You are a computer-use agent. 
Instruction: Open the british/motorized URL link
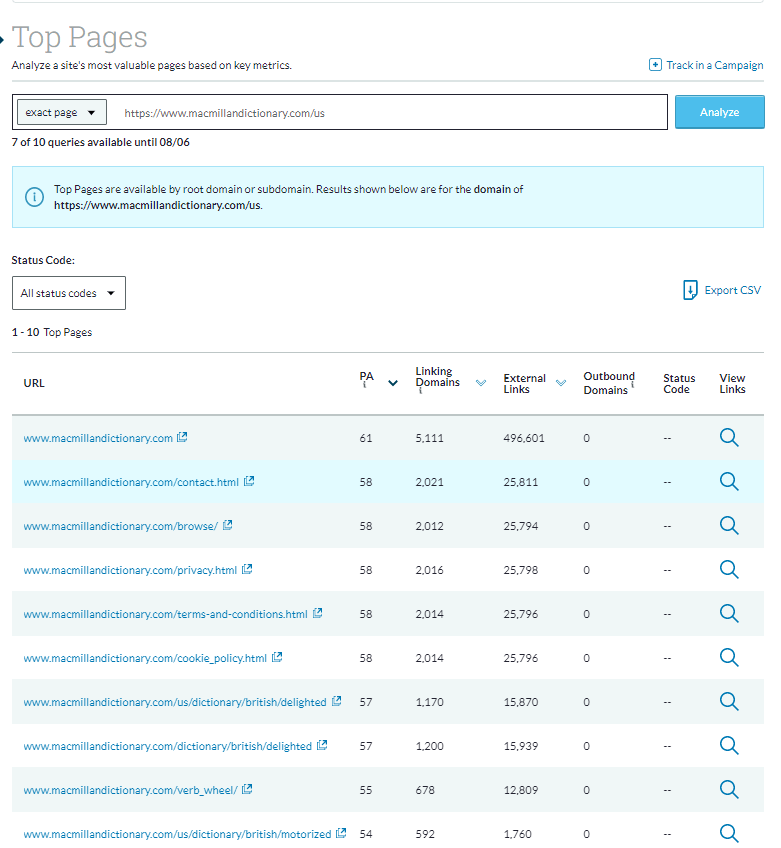(177, 834)
